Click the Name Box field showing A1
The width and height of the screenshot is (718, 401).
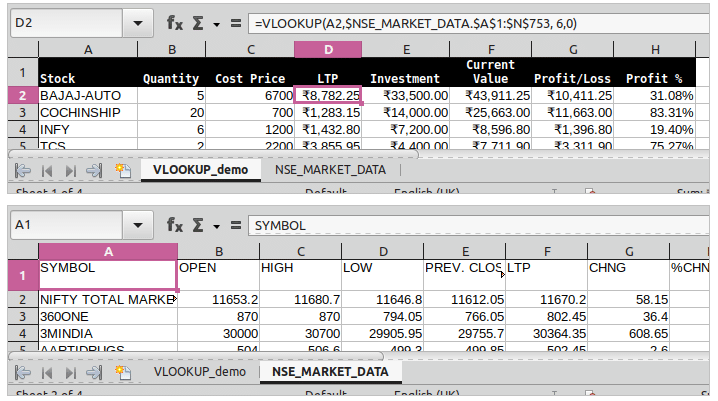pos(65,225)
